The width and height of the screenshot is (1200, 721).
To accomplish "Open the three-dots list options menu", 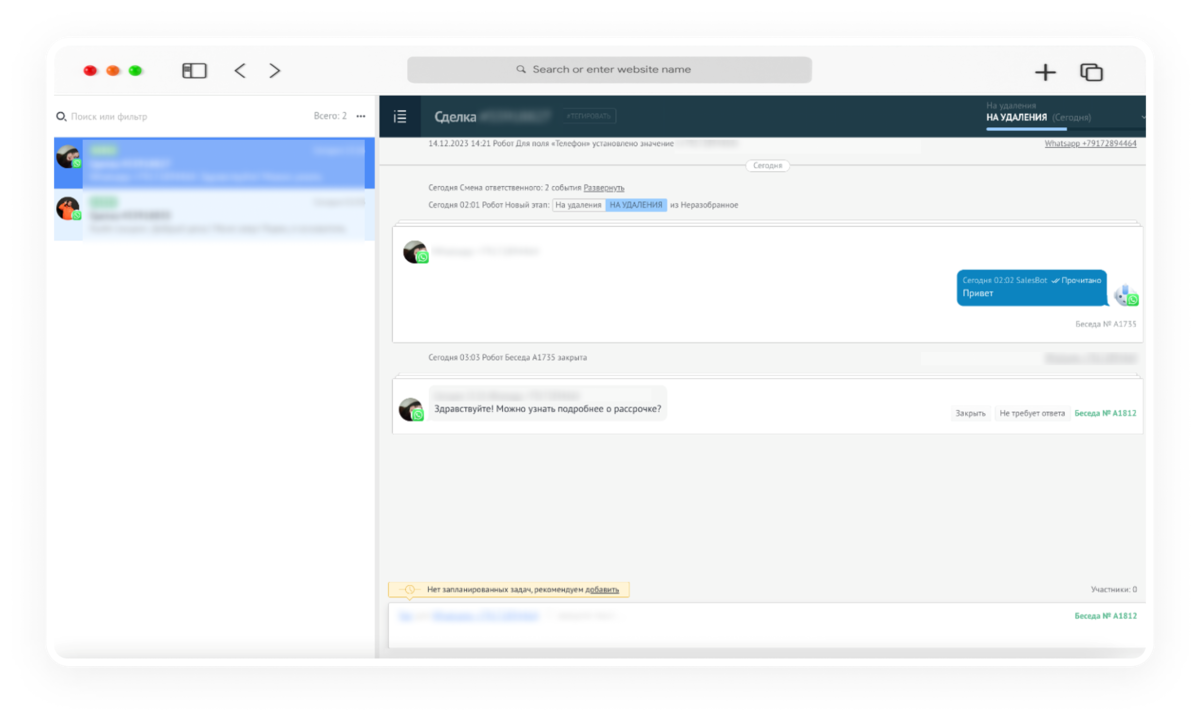I will pyautogui.click(x=361, y=117).
